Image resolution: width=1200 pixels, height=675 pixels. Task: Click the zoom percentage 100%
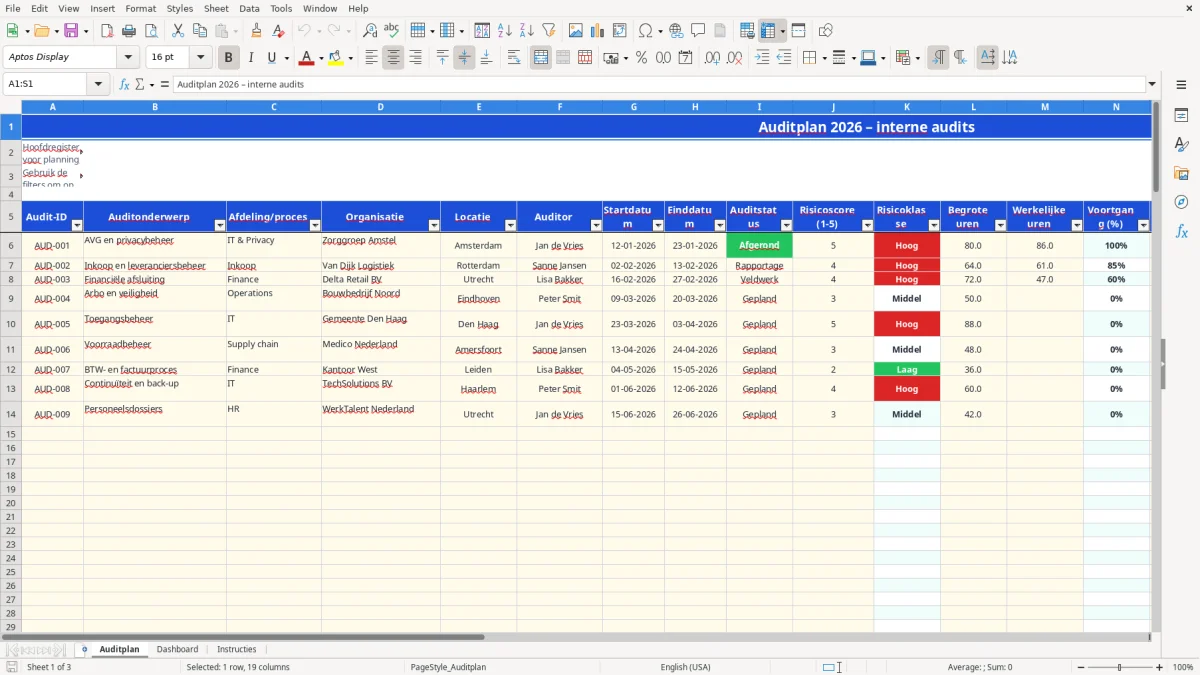tap(1182, 667)
